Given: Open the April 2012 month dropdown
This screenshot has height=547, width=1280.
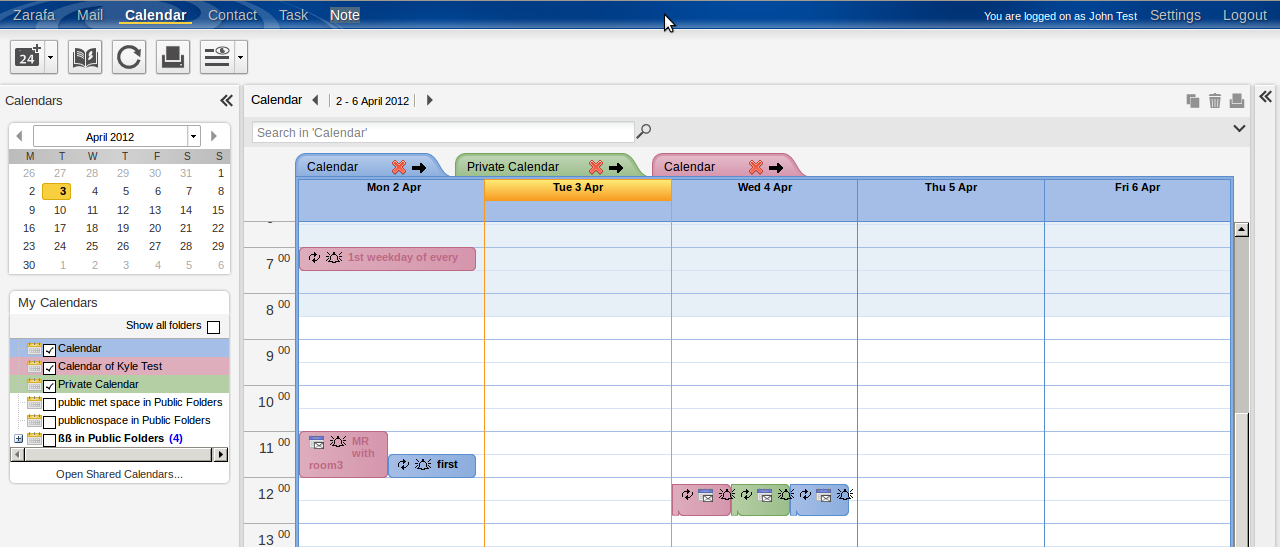Looking at the screenshot, I should pyautogui.click(x=194, y=136).
